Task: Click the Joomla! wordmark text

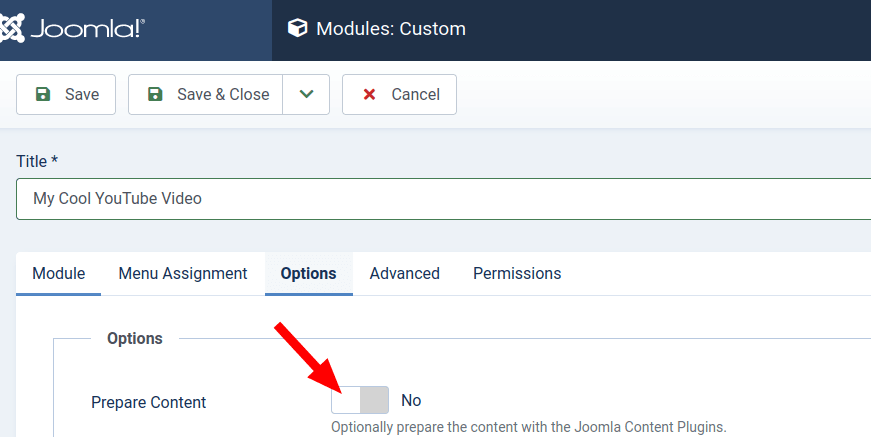Action: (x=88, y=28)
